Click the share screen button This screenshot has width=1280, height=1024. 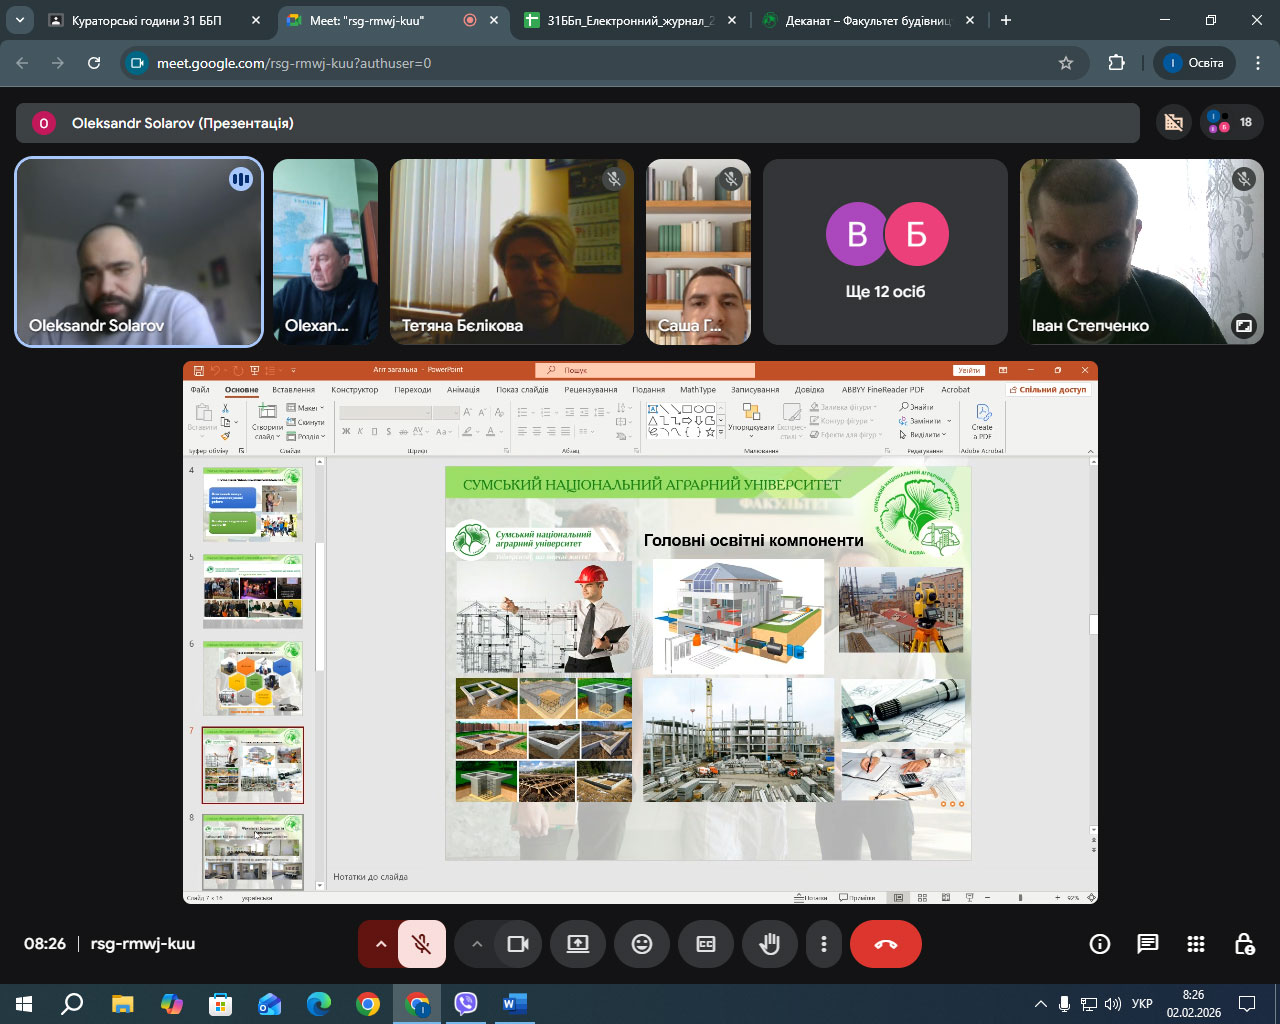click(x=578, y=944)
